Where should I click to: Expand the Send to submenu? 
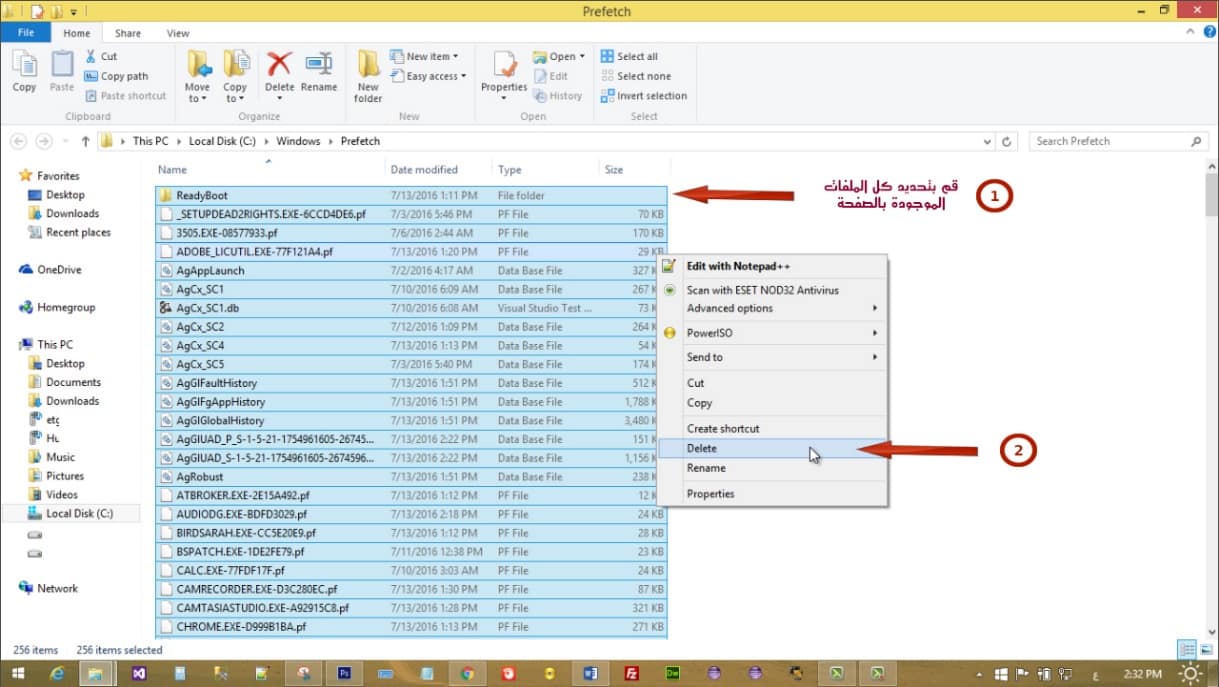pyautogui.click(x=772, y=357)
